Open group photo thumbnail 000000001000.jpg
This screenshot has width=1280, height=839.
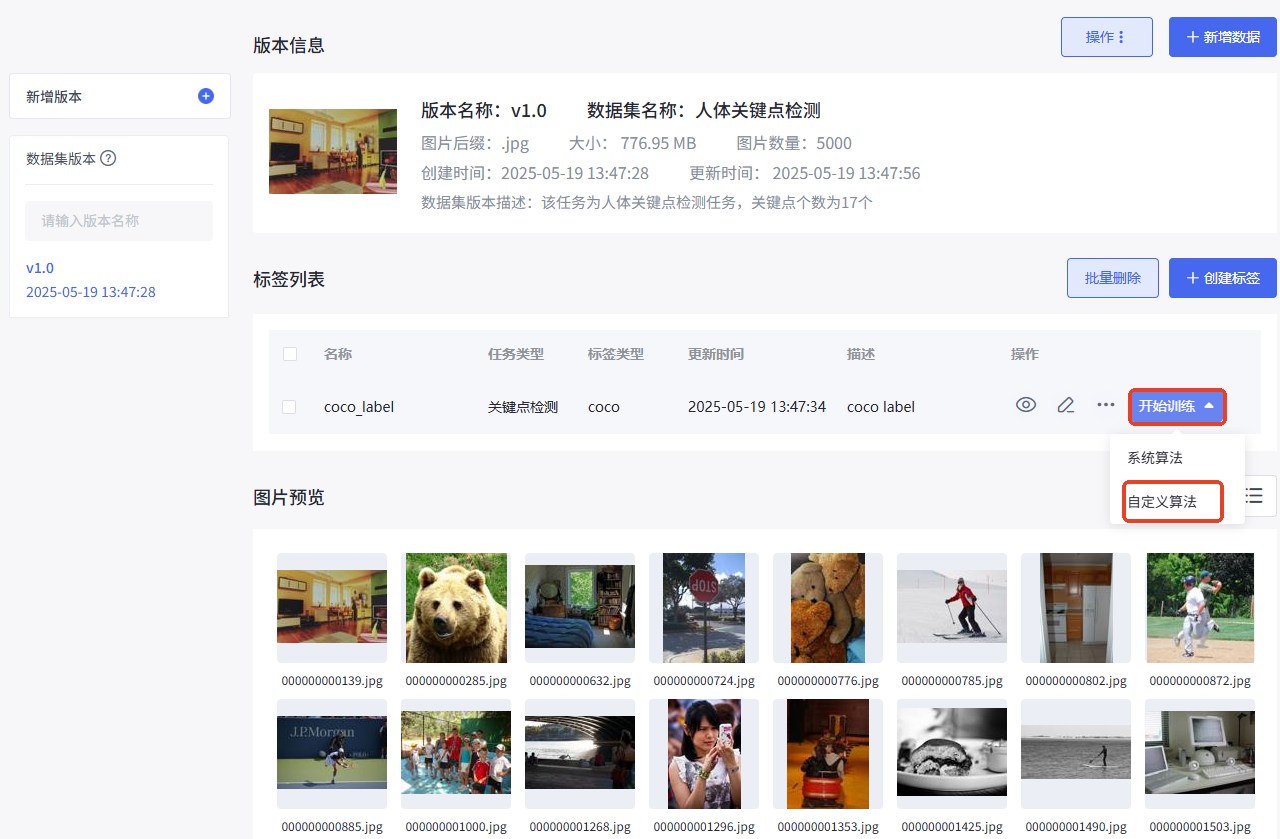456,753
